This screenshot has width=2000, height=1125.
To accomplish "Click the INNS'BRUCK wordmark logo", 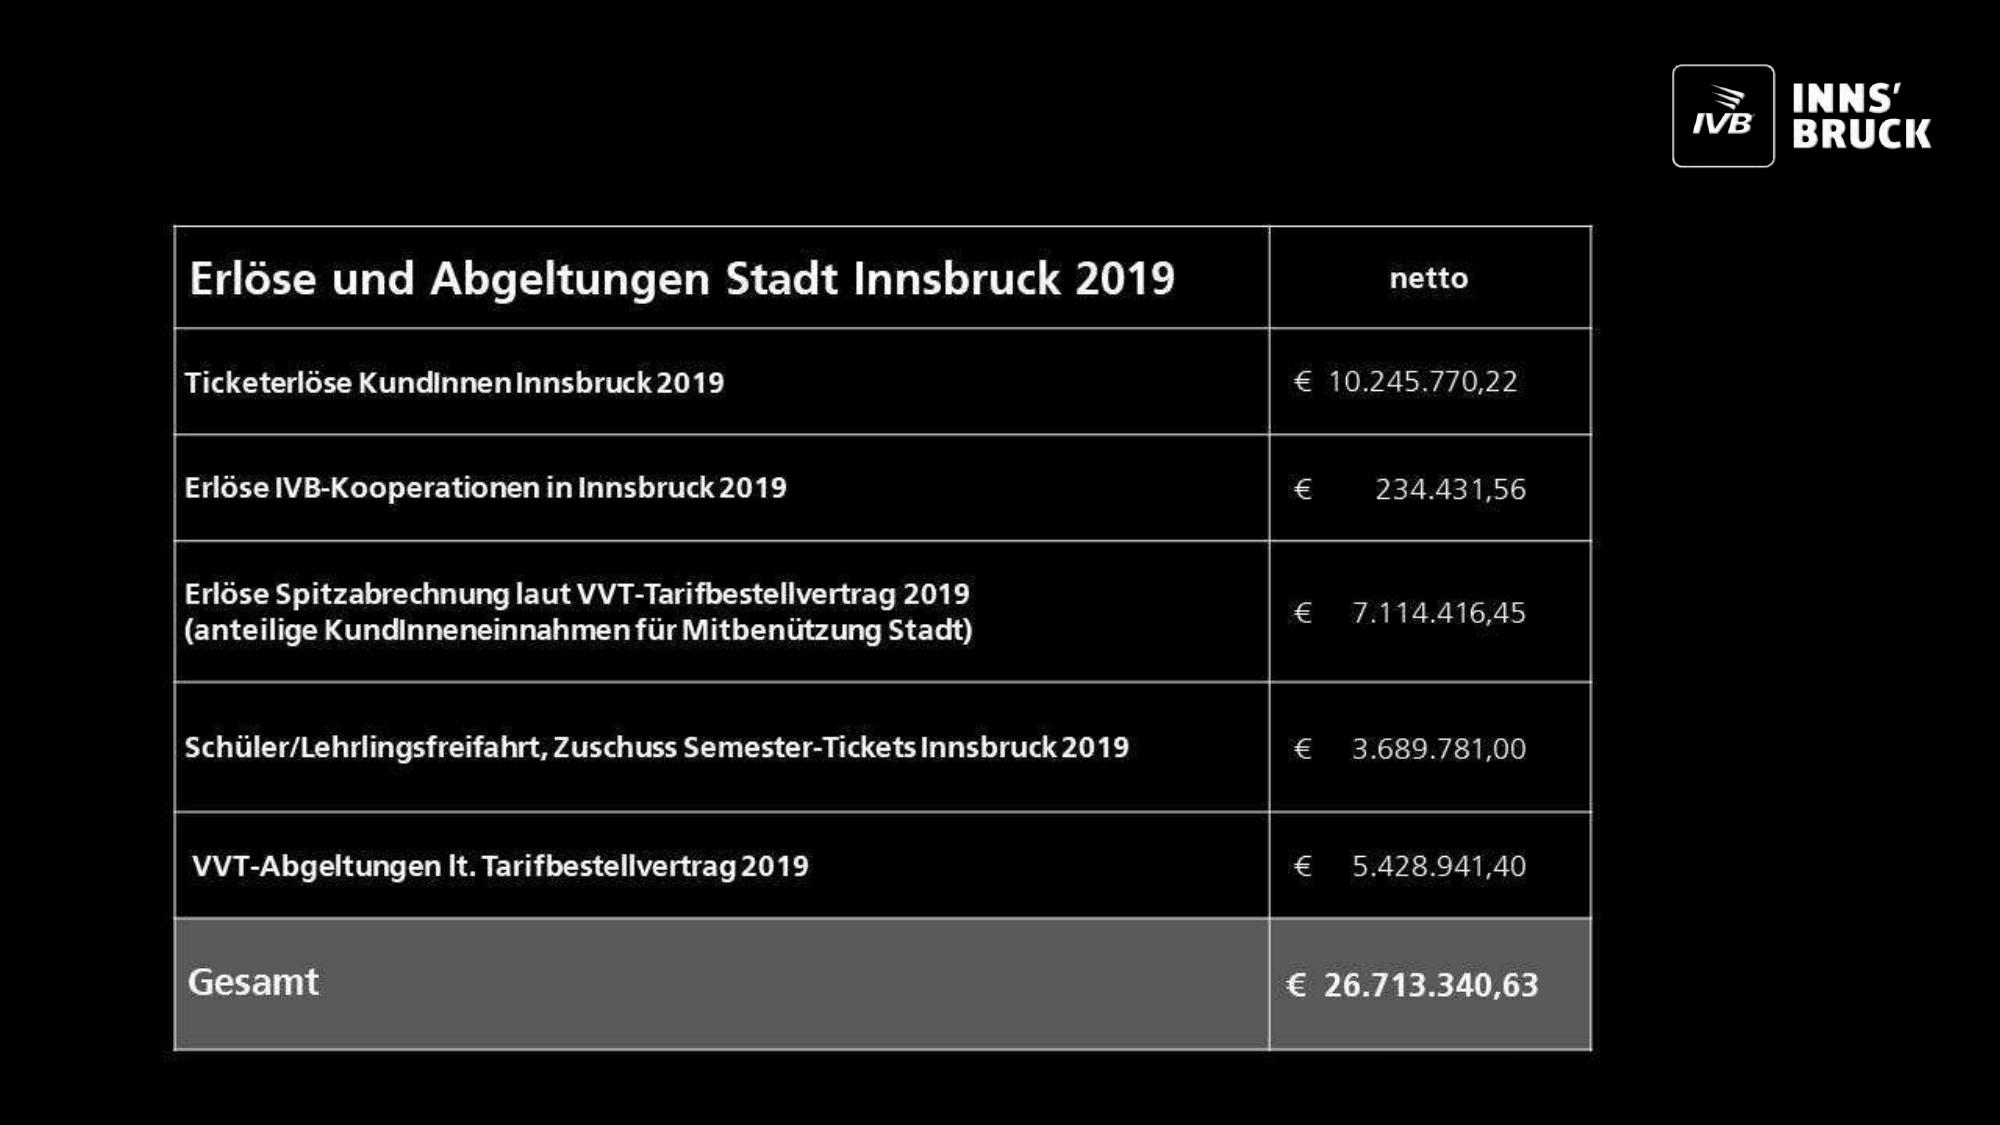I will pyautogui.click(x=1860, y=116).
